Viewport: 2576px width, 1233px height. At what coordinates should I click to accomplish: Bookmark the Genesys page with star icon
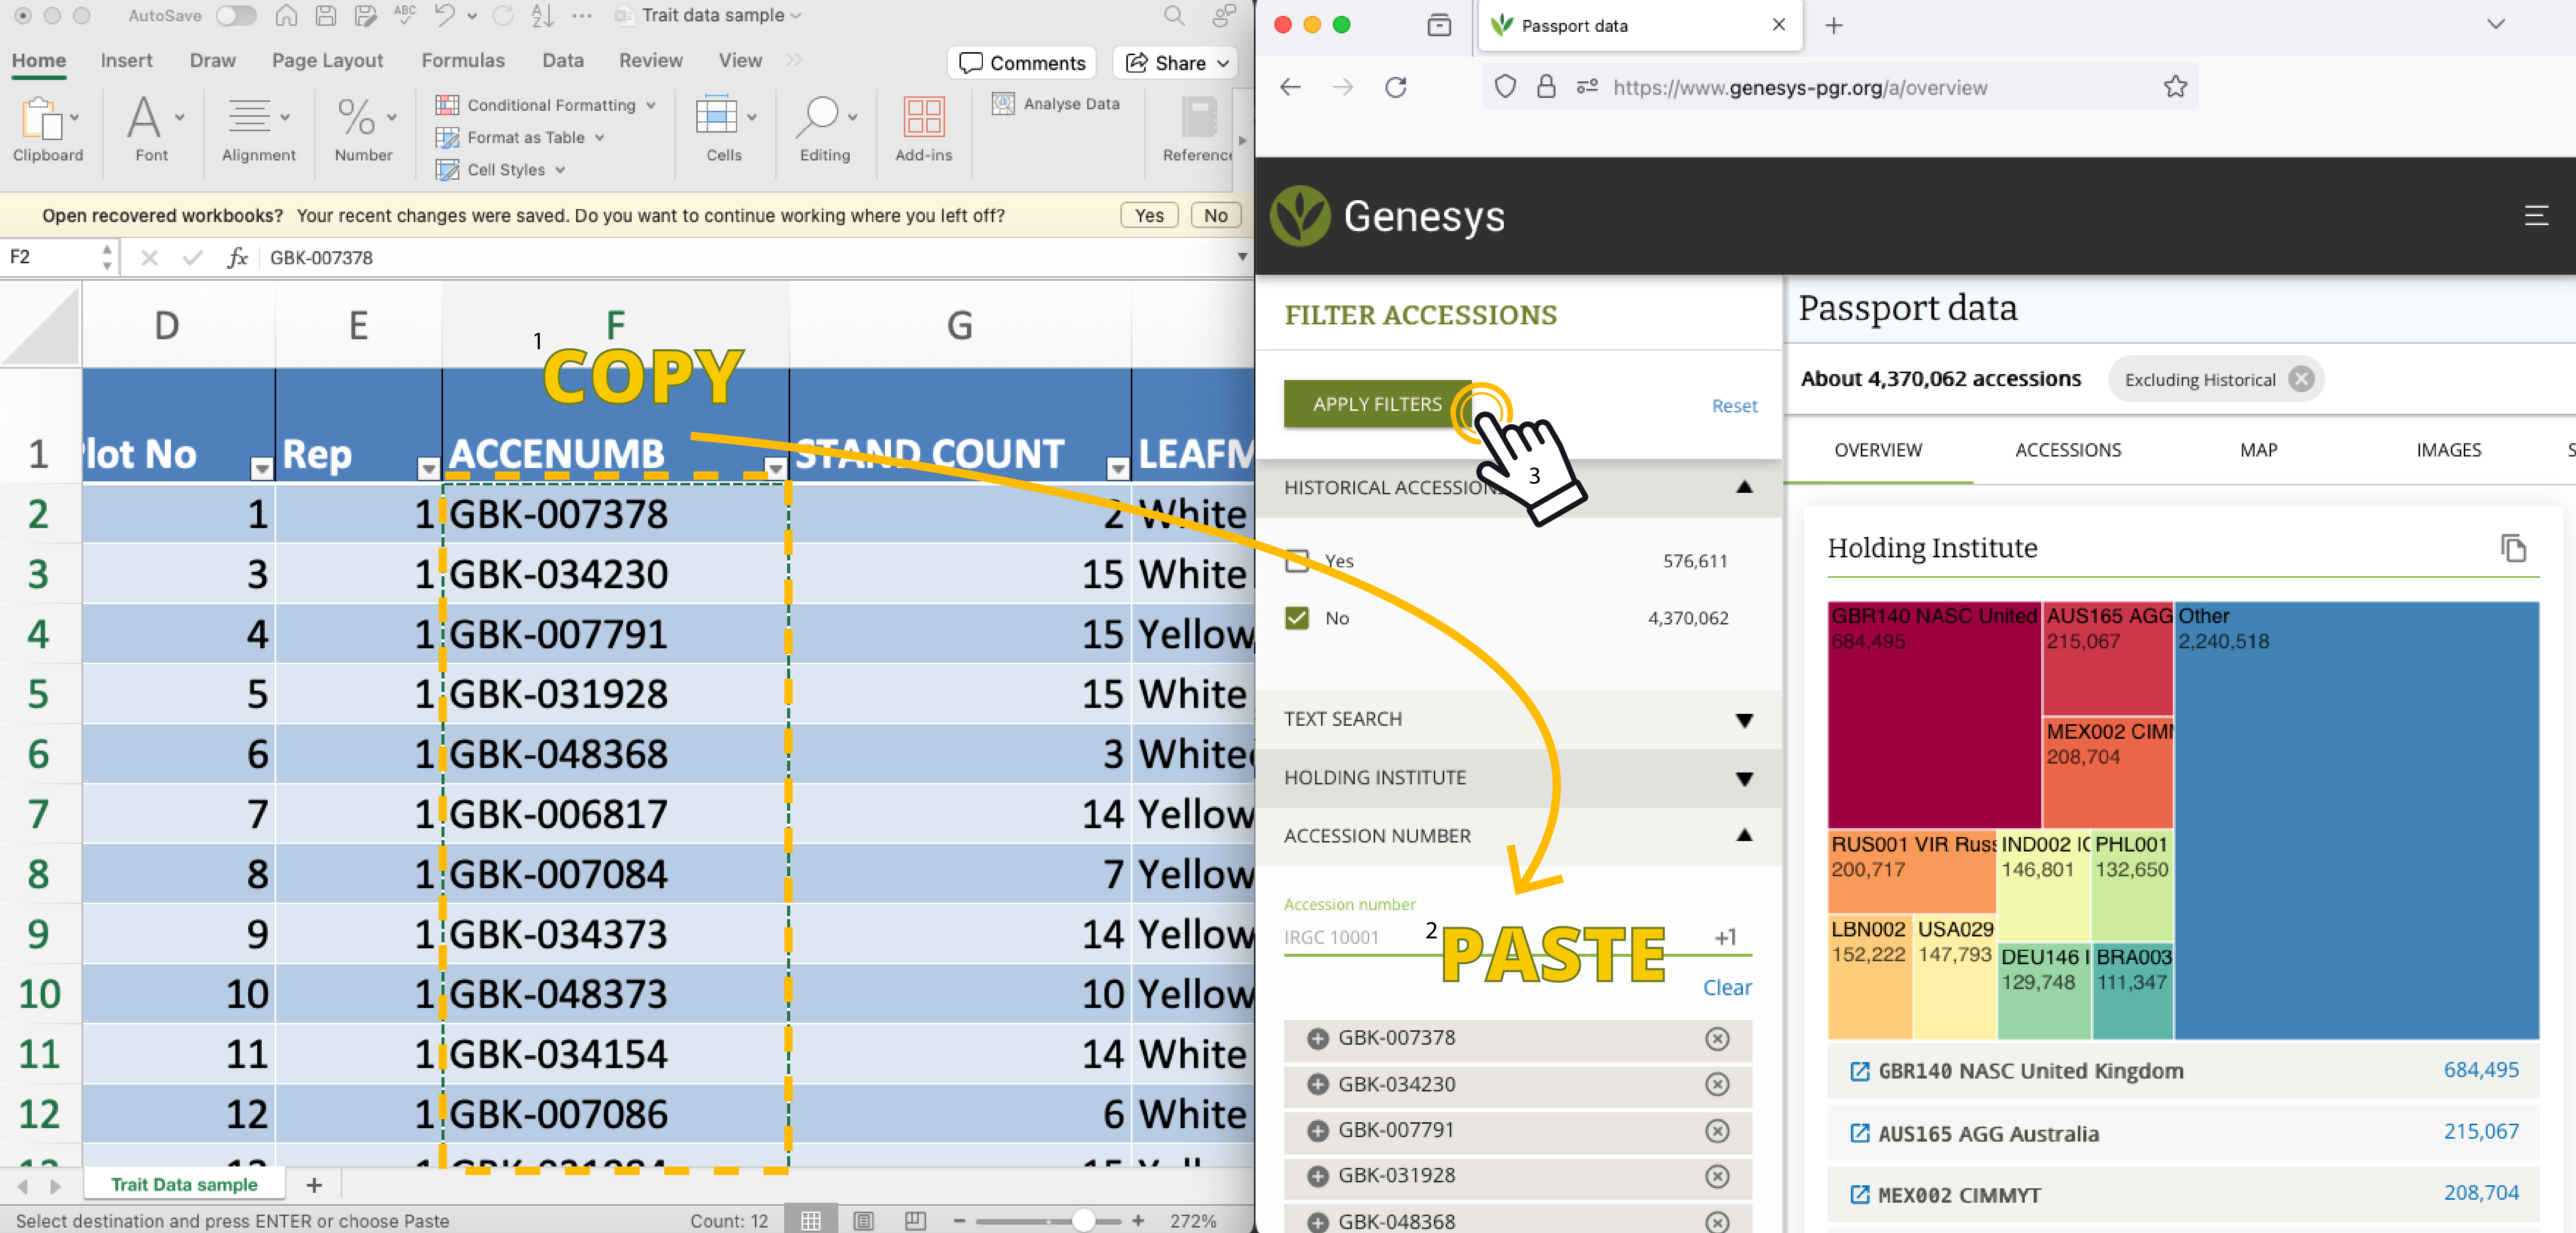[2174, 87]
